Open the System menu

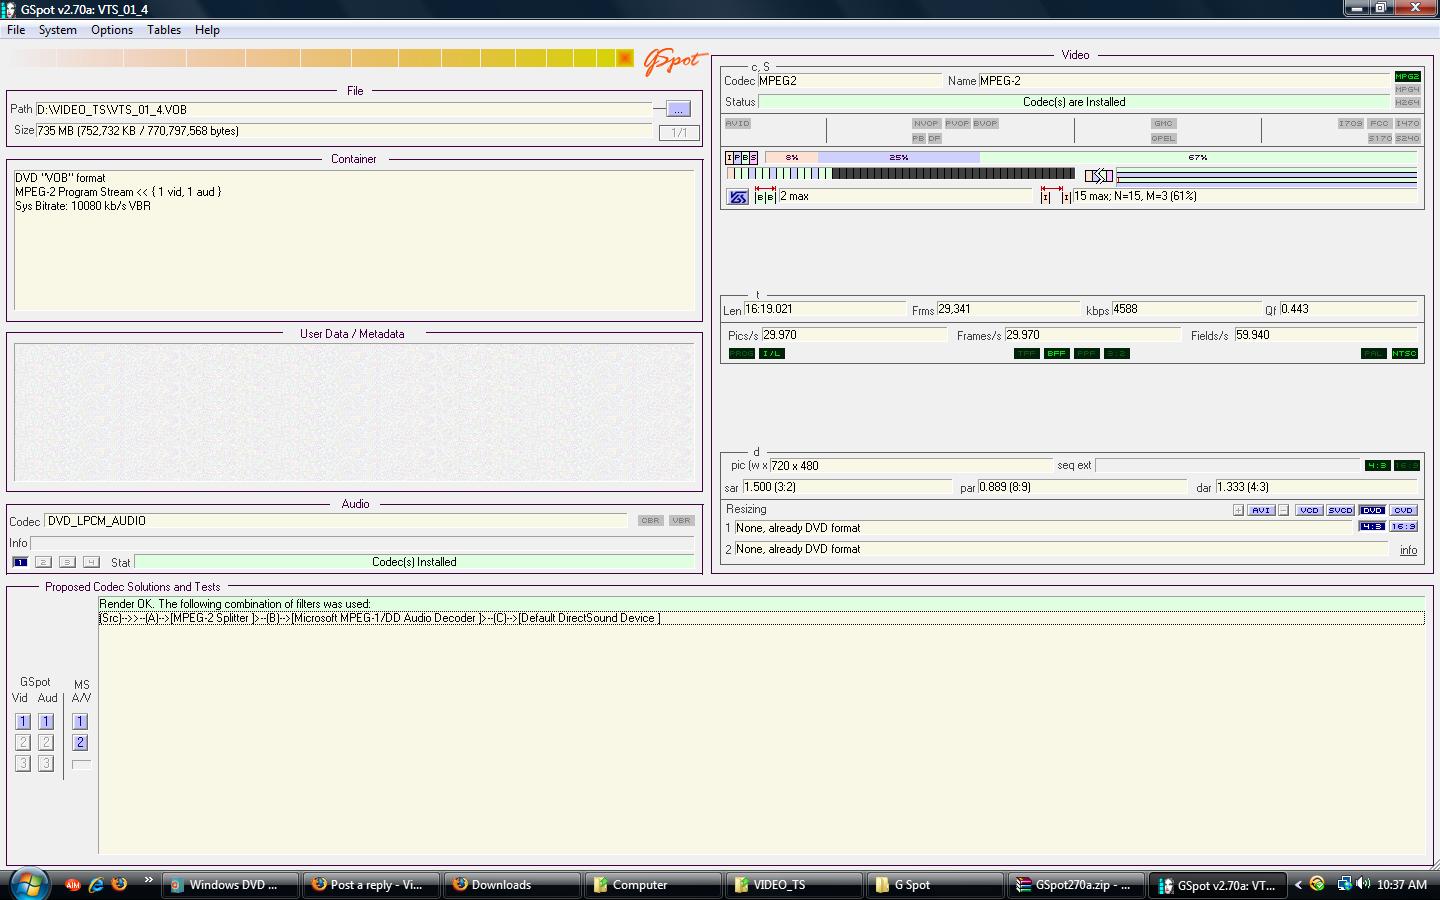57,30
